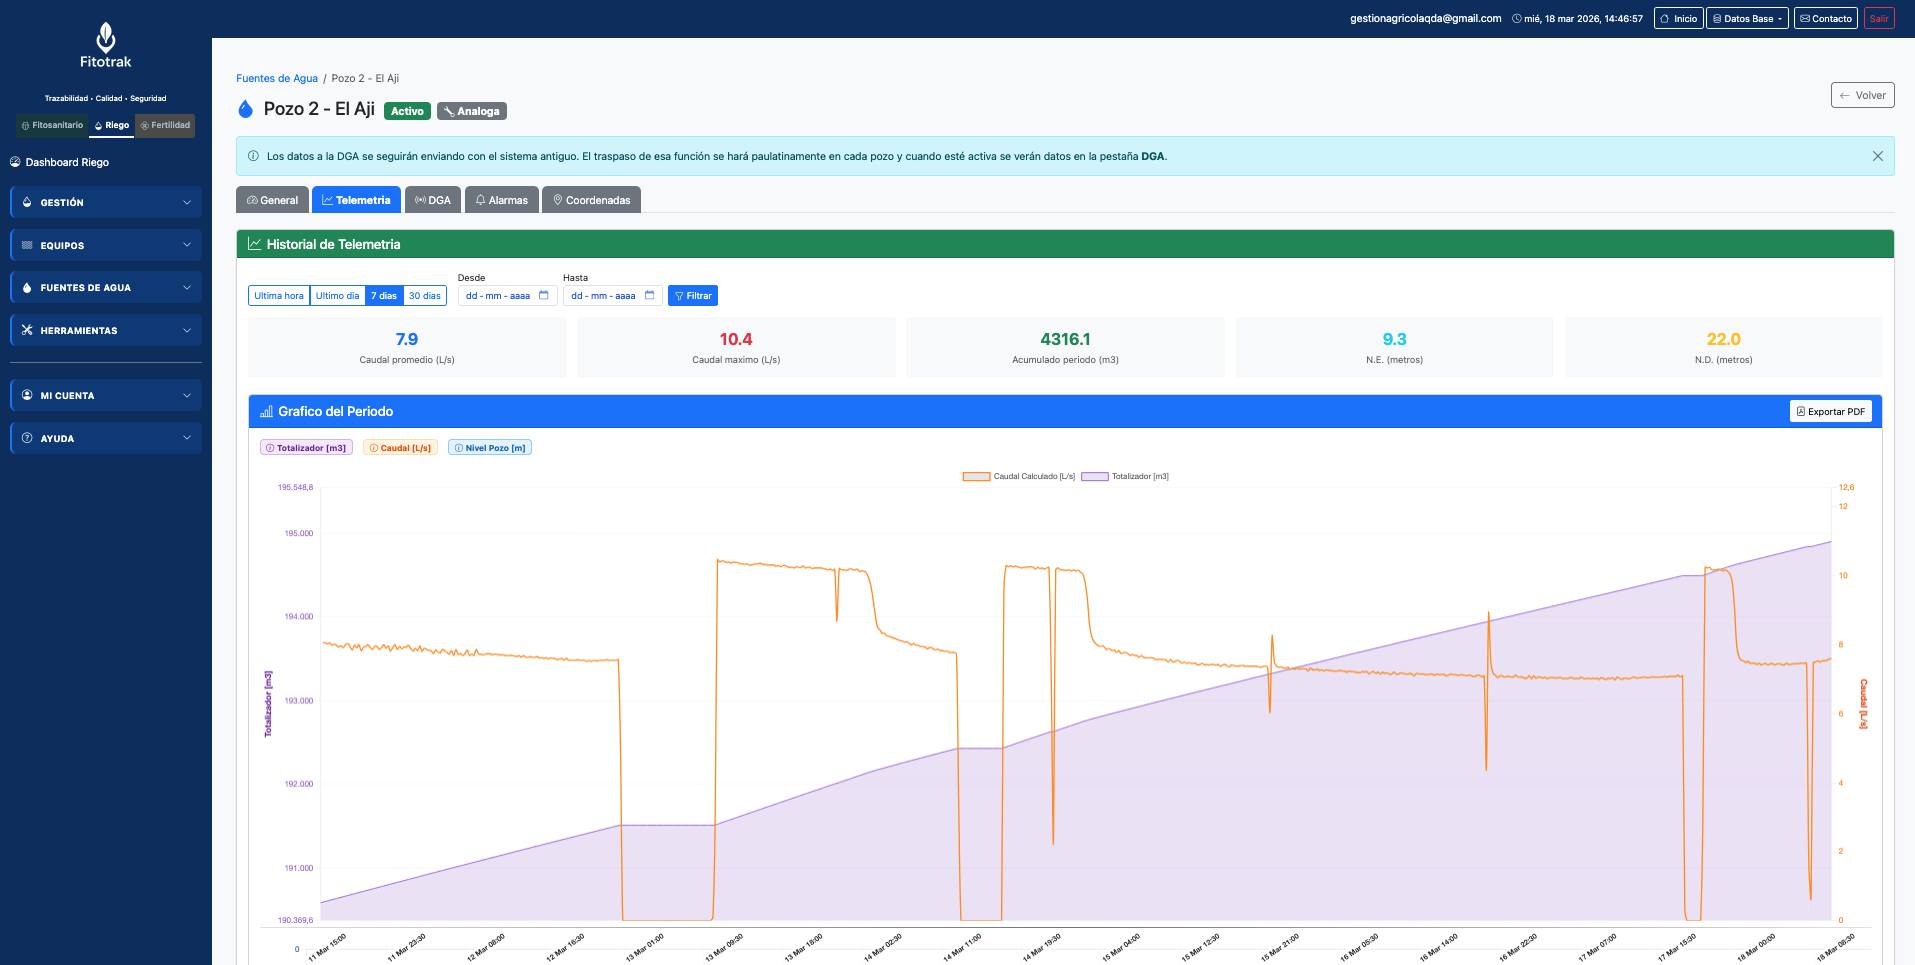Click the Inicio home button
The width and height of the screenshot is (1915, 965).
pyautogui.click(x=1678, y=18)
